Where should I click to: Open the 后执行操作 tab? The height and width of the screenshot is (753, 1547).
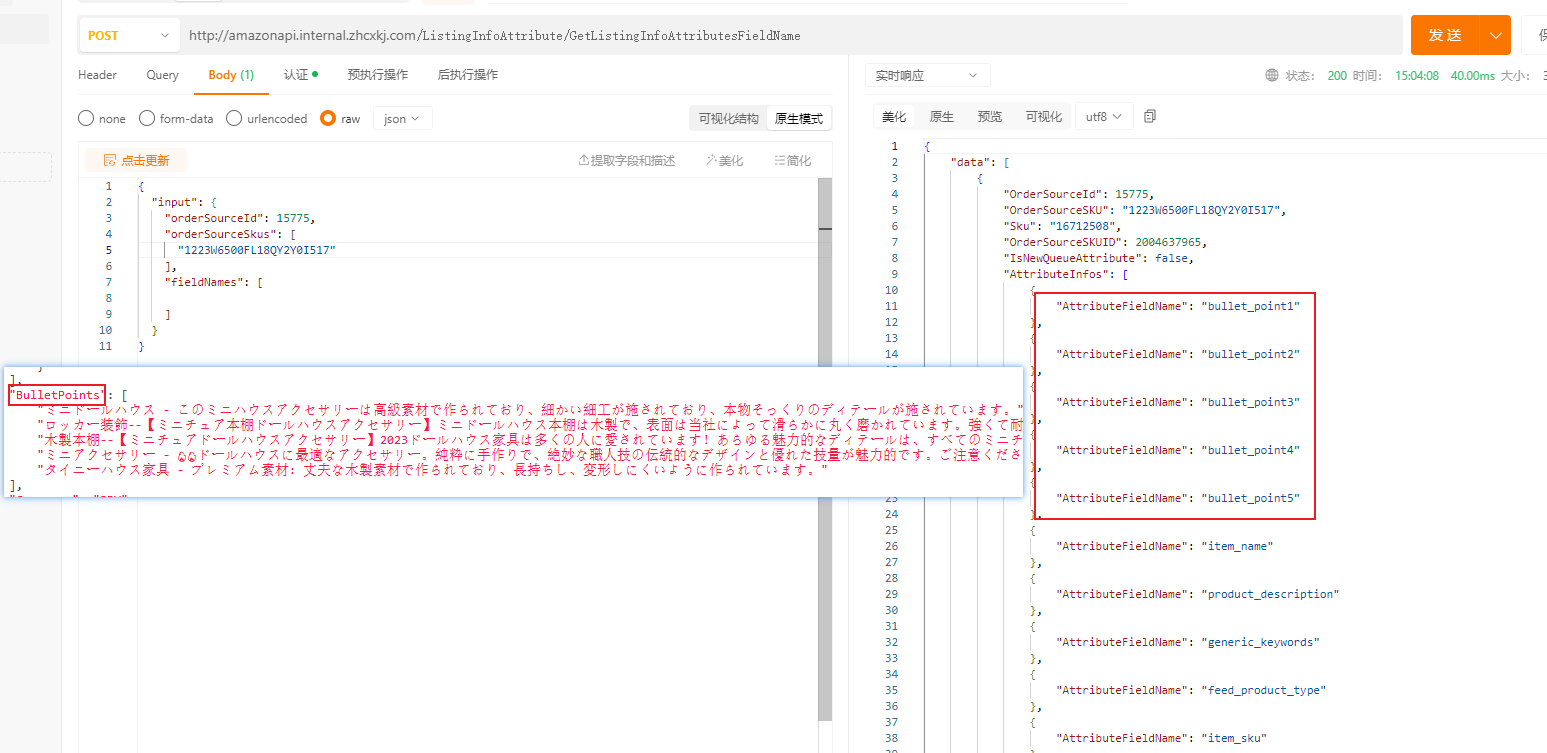tap(467, 75)
